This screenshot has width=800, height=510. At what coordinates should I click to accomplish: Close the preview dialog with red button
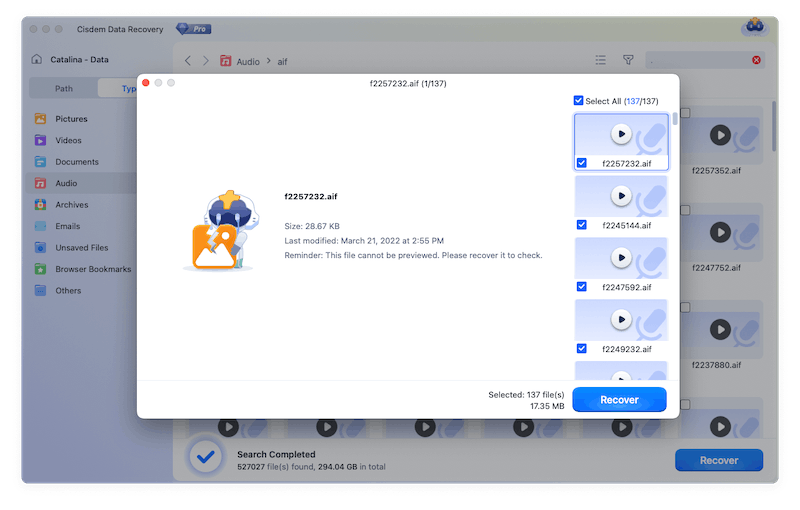pos(146,83)
